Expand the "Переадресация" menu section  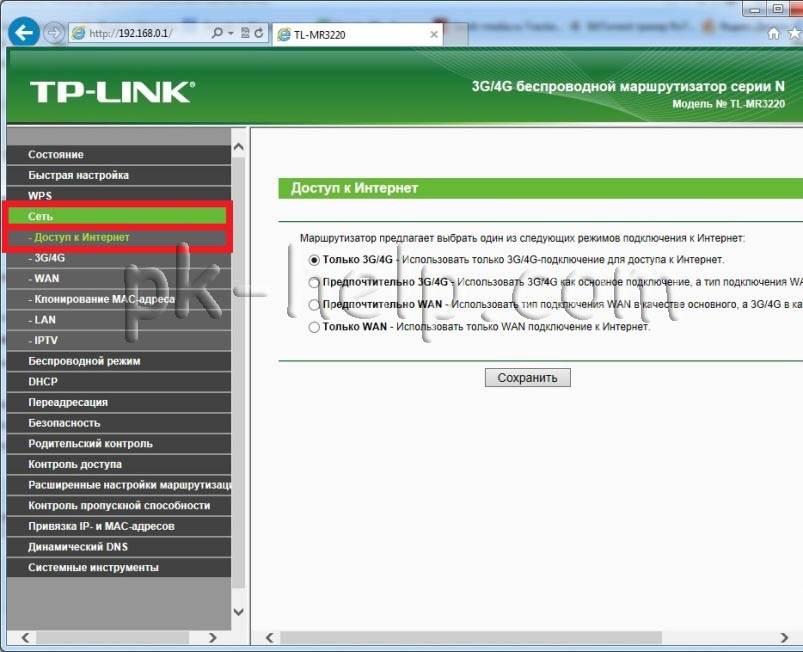[119, 403]
